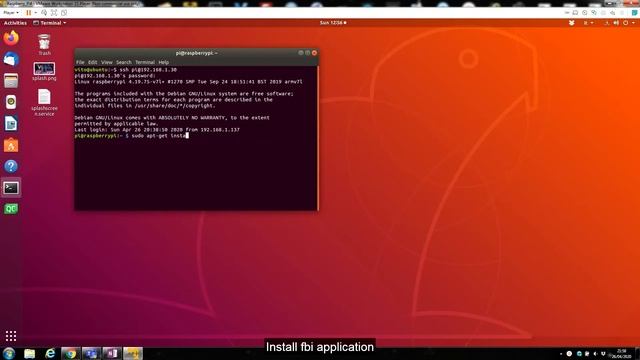Open the green QC app in dock

pos(11,209)
